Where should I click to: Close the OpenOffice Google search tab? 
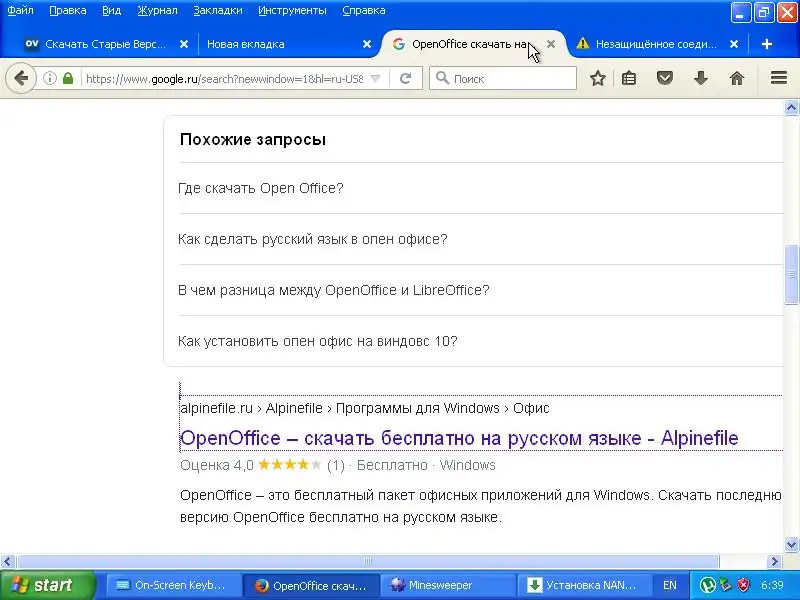[551, 44]
